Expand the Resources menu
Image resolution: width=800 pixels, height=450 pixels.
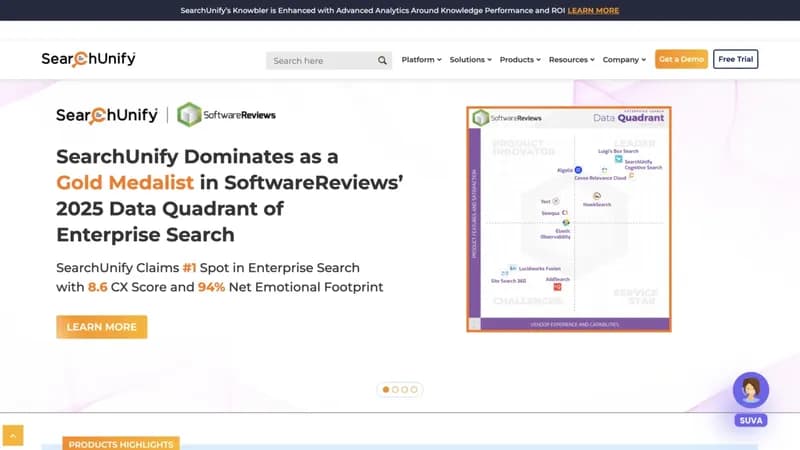[x=571, y=60]
